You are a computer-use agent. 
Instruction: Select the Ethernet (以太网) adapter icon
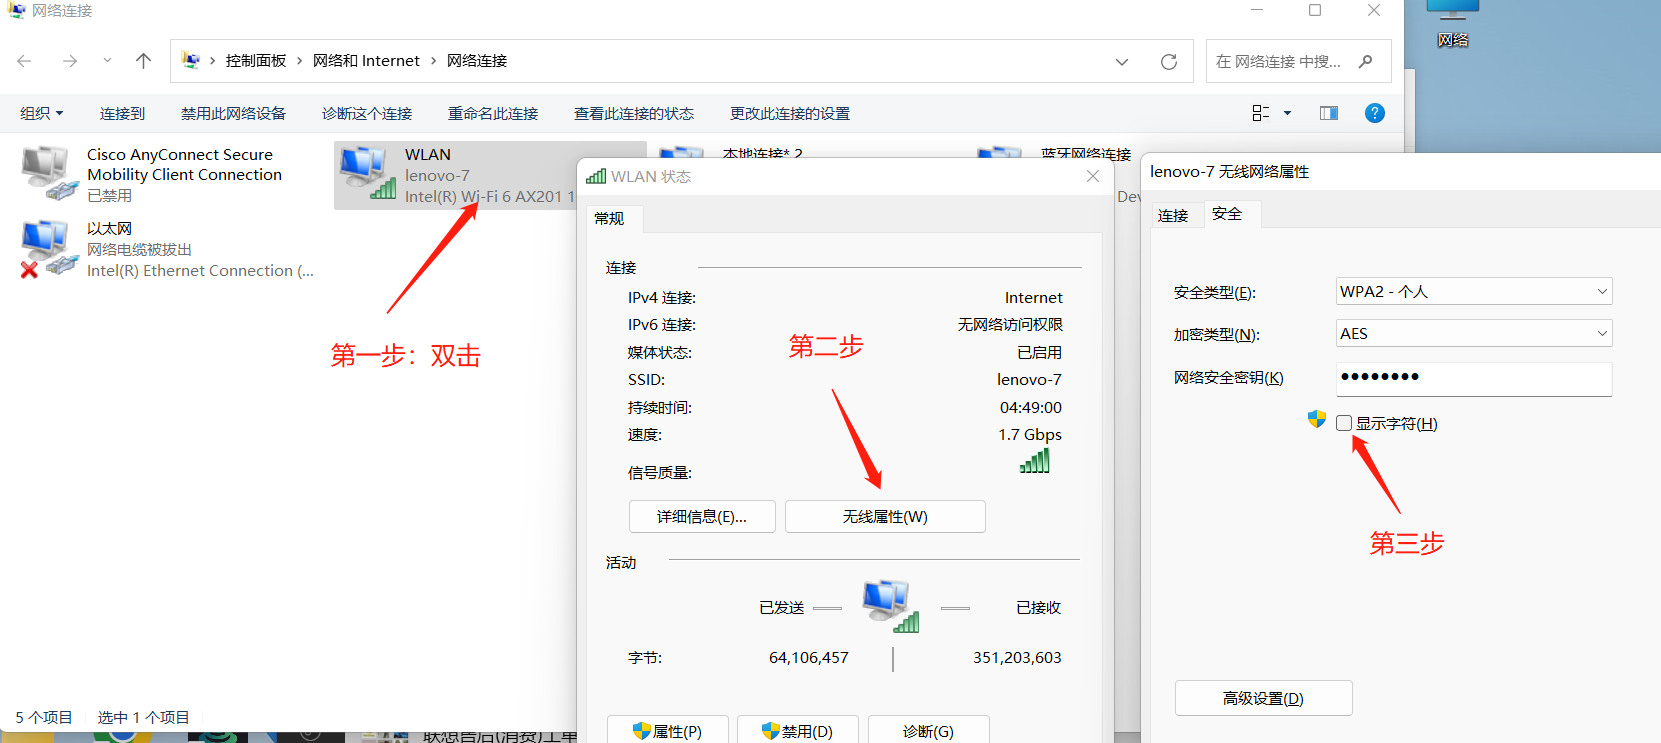click(48, 248)
